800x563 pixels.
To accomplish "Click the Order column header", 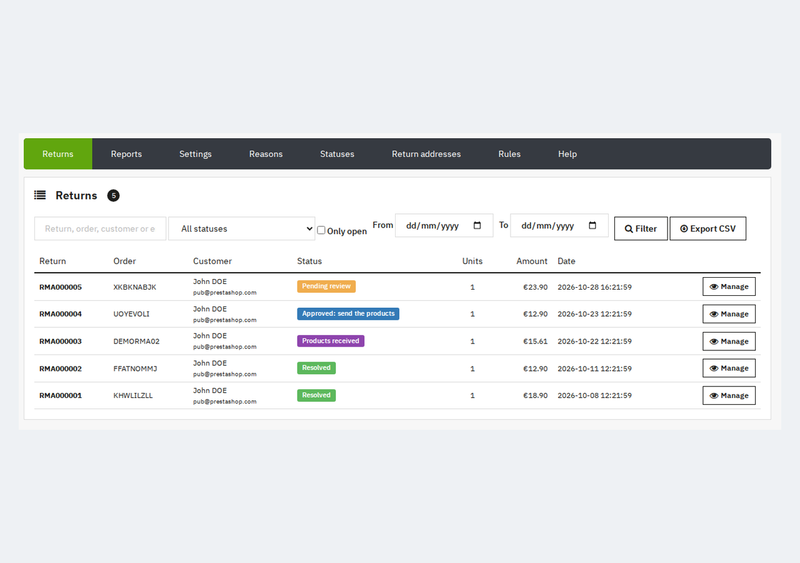I will coord(124,261).
